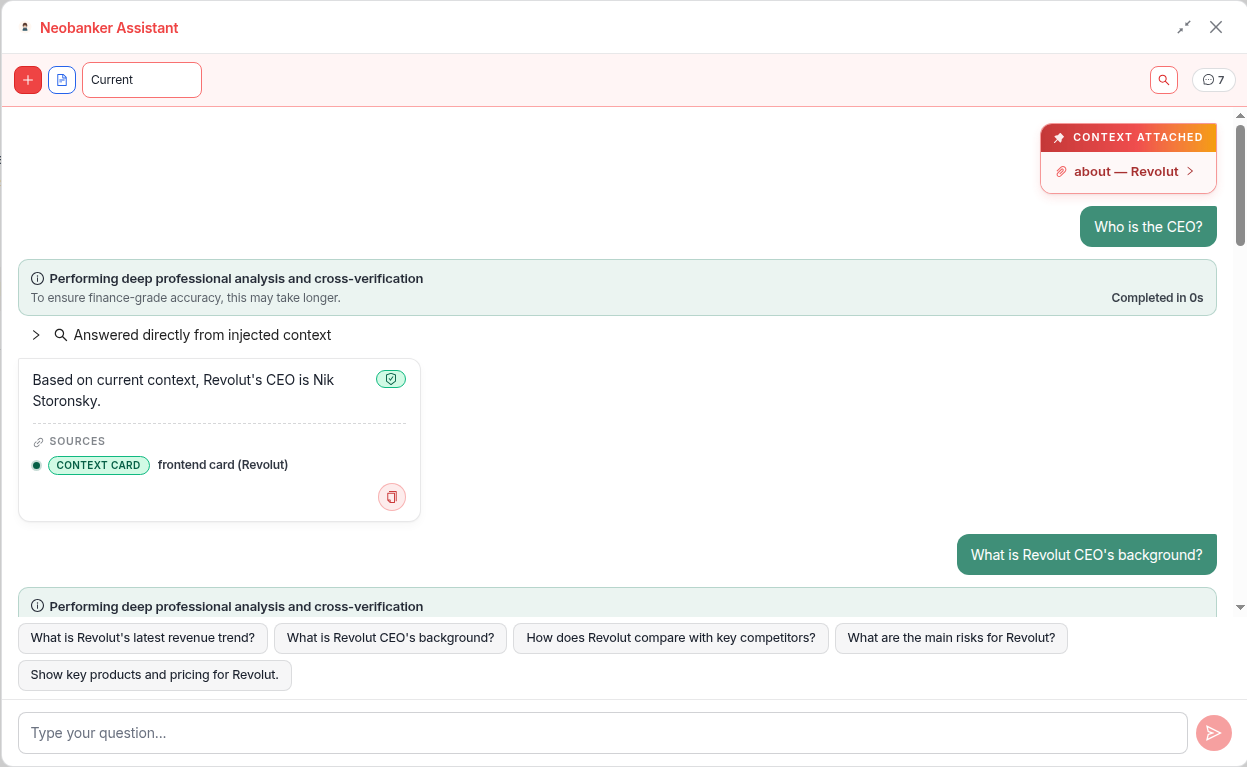Click the Neobanker Assistant robot avatar
This screenshot has height=767, width=1247.
click(x=22, y=27)
